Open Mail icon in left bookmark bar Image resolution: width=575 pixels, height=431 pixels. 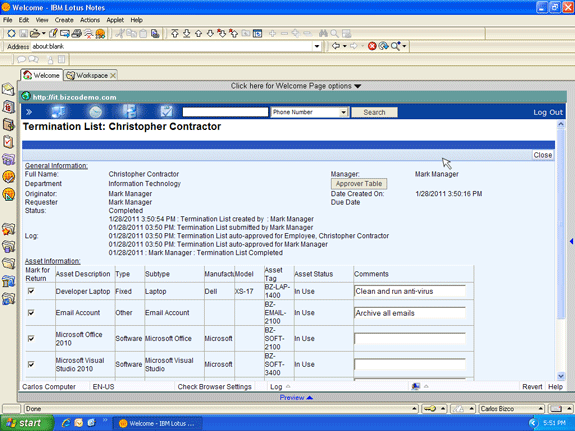8,89
